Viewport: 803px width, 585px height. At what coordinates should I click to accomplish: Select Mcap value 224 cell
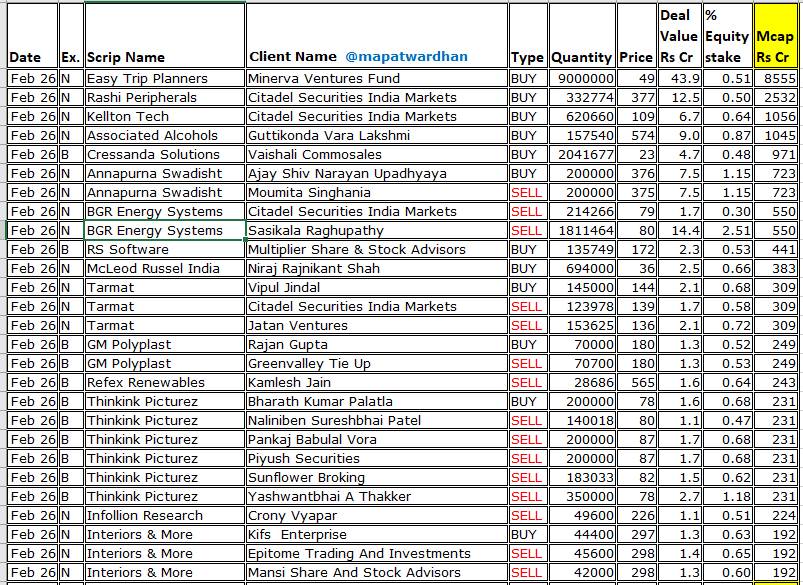(x=775, y=515)
